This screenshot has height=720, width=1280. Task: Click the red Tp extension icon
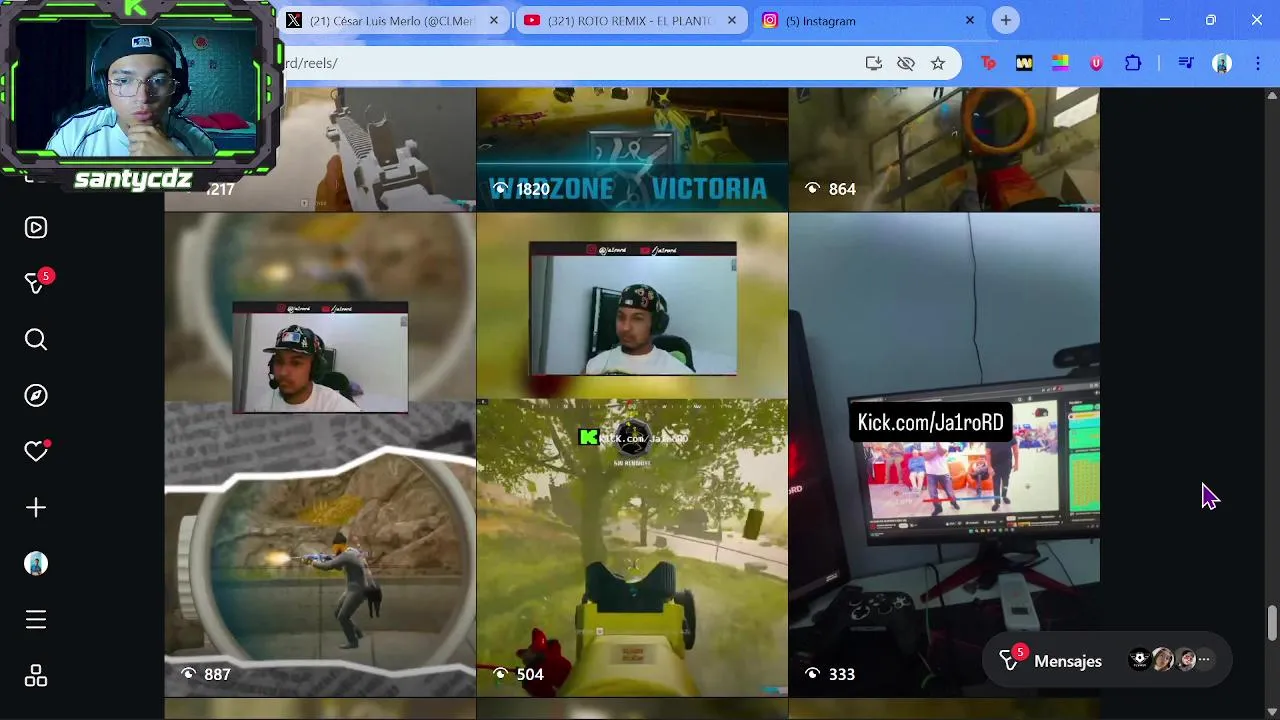tap(988, 63)
